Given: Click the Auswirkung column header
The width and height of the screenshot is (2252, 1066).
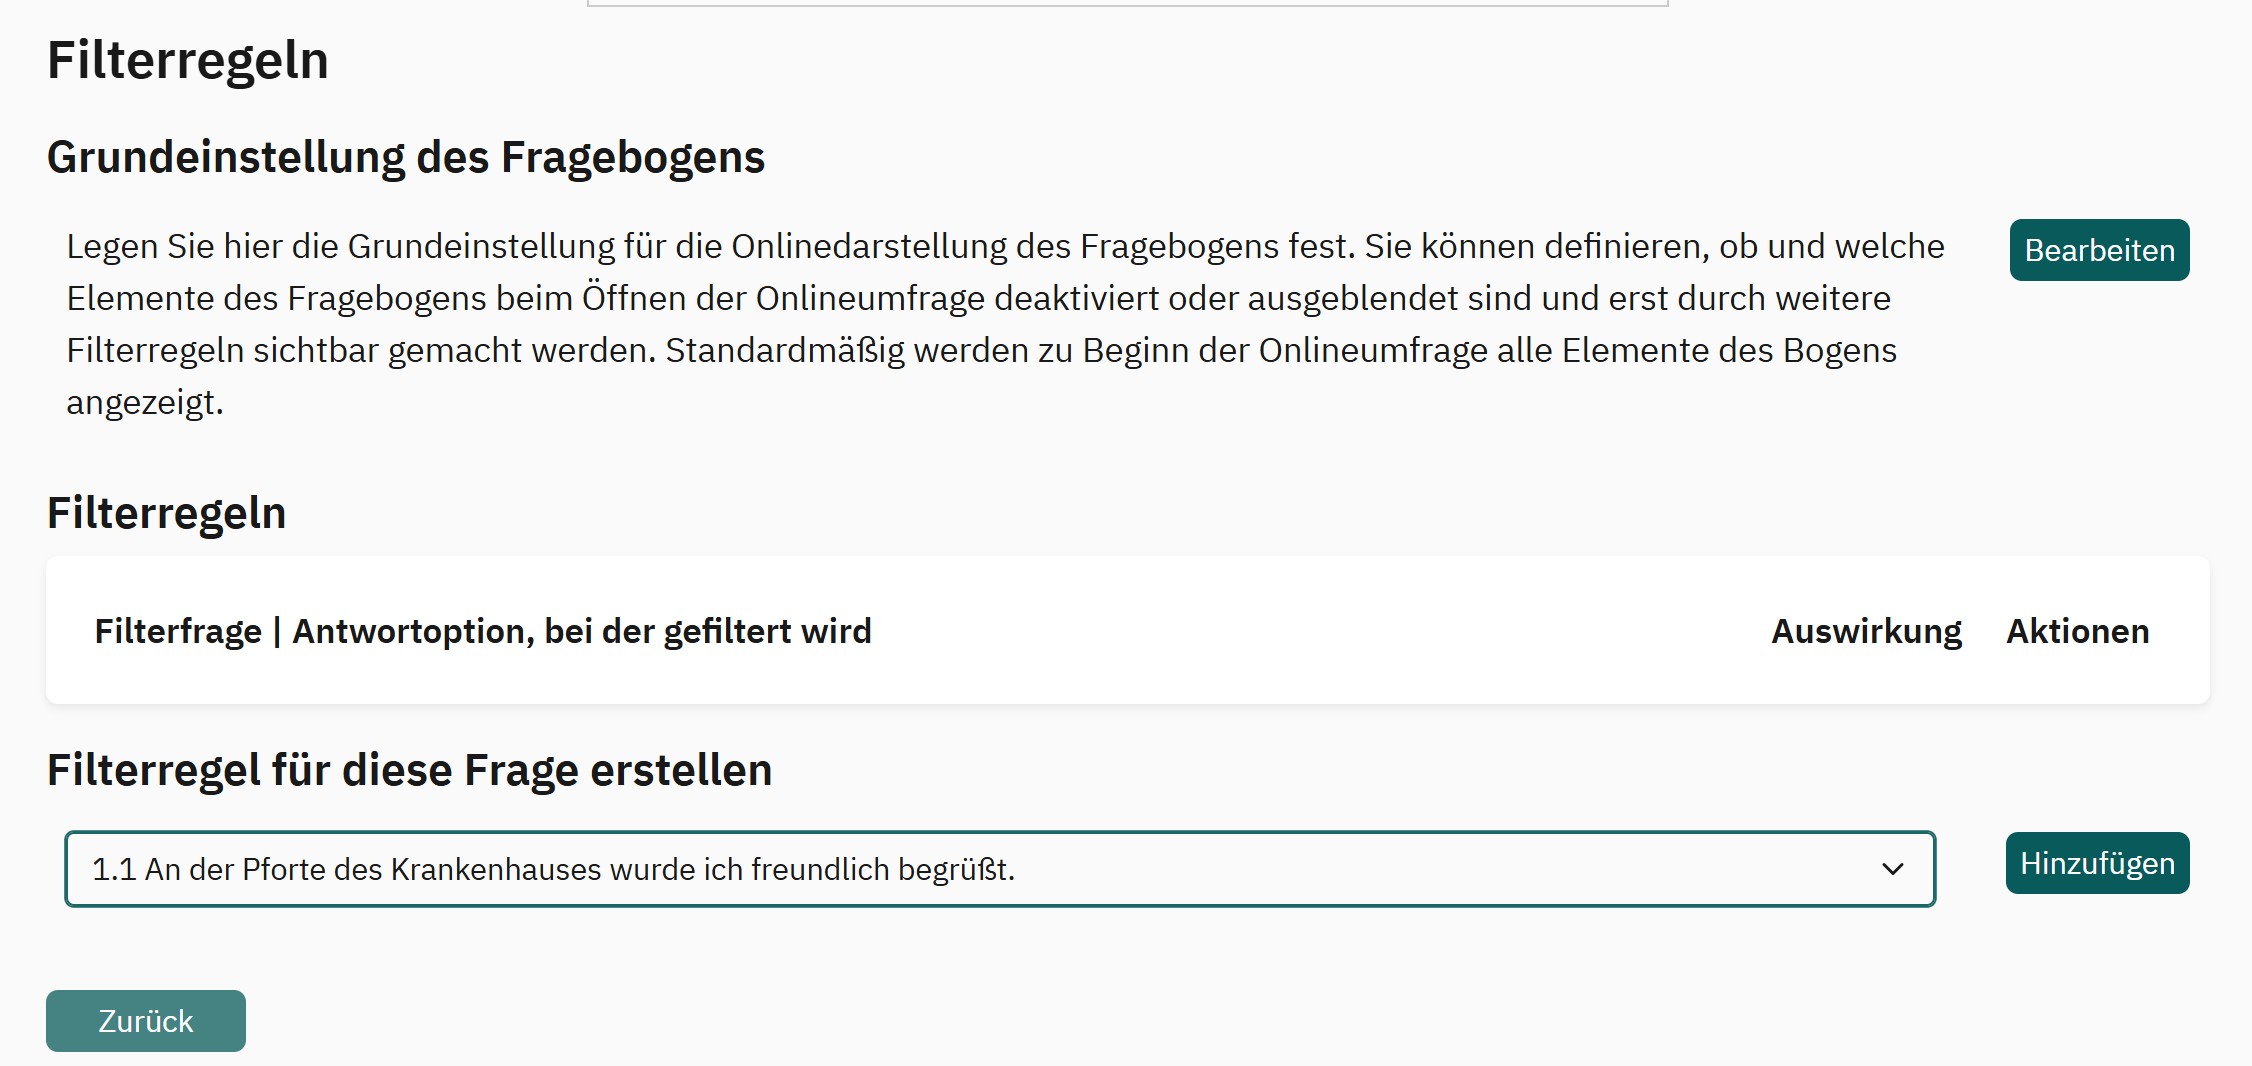Looking at the screenshot, I should tap(1865, 631).
